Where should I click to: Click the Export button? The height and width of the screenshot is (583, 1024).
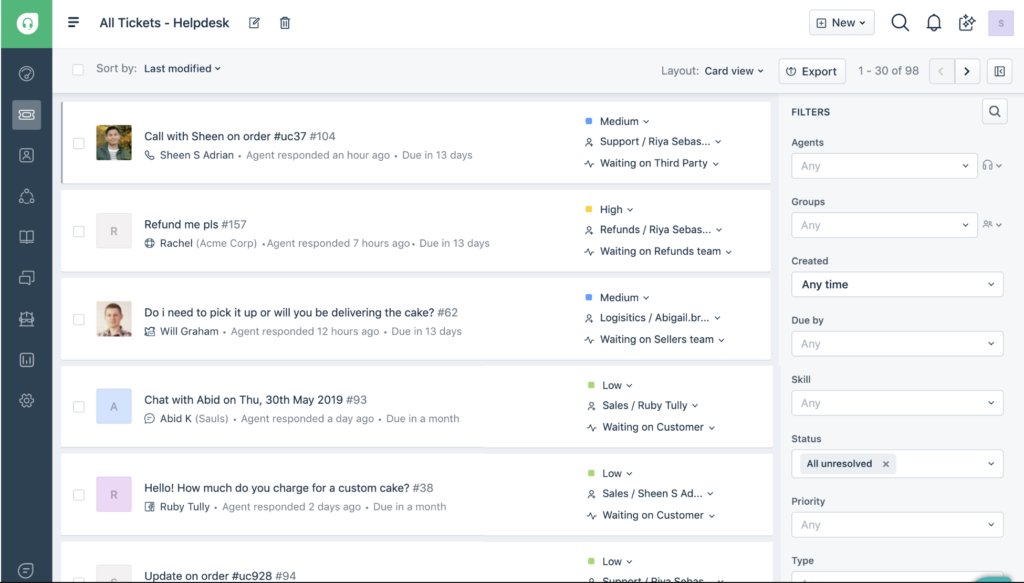pyautogui.click(x=812, y=71)
